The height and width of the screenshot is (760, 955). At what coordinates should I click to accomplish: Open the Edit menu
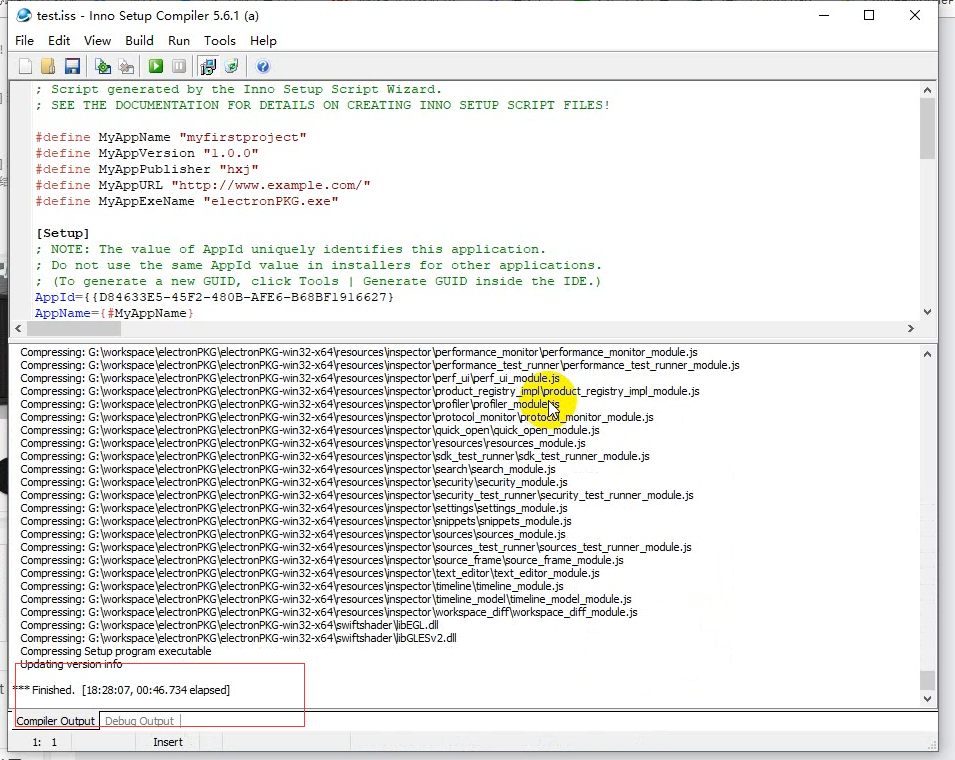click(59, 41)
